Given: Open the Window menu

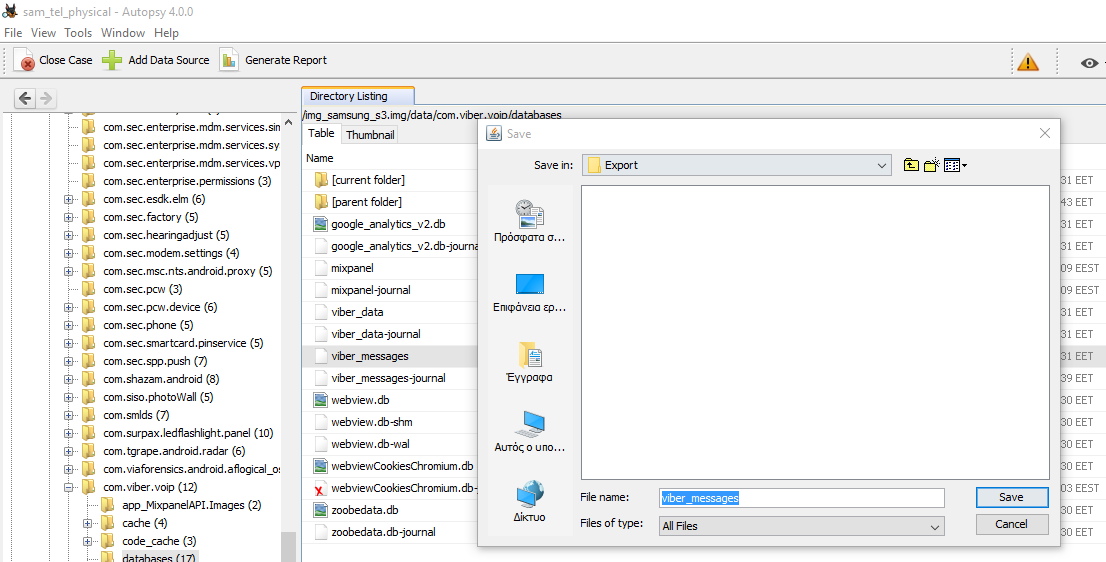Looking at the screenshot, I should click(123, 32).
